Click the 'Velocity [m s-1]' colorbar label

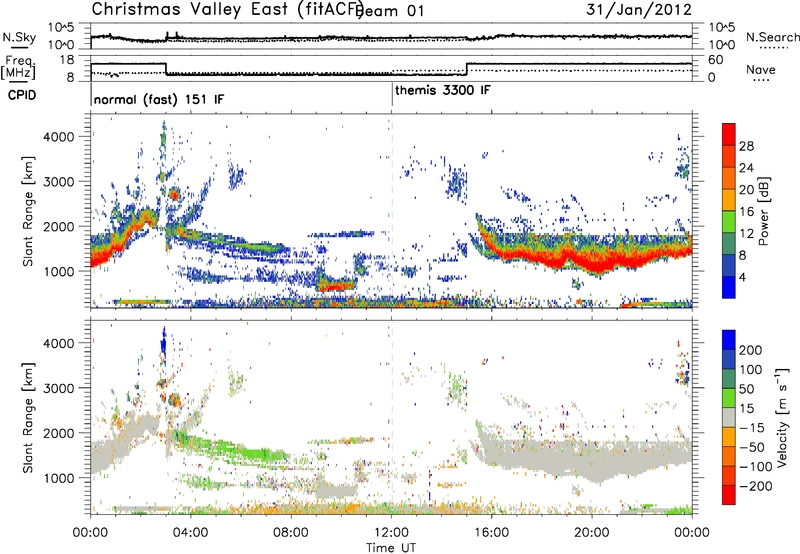point(782,417)
